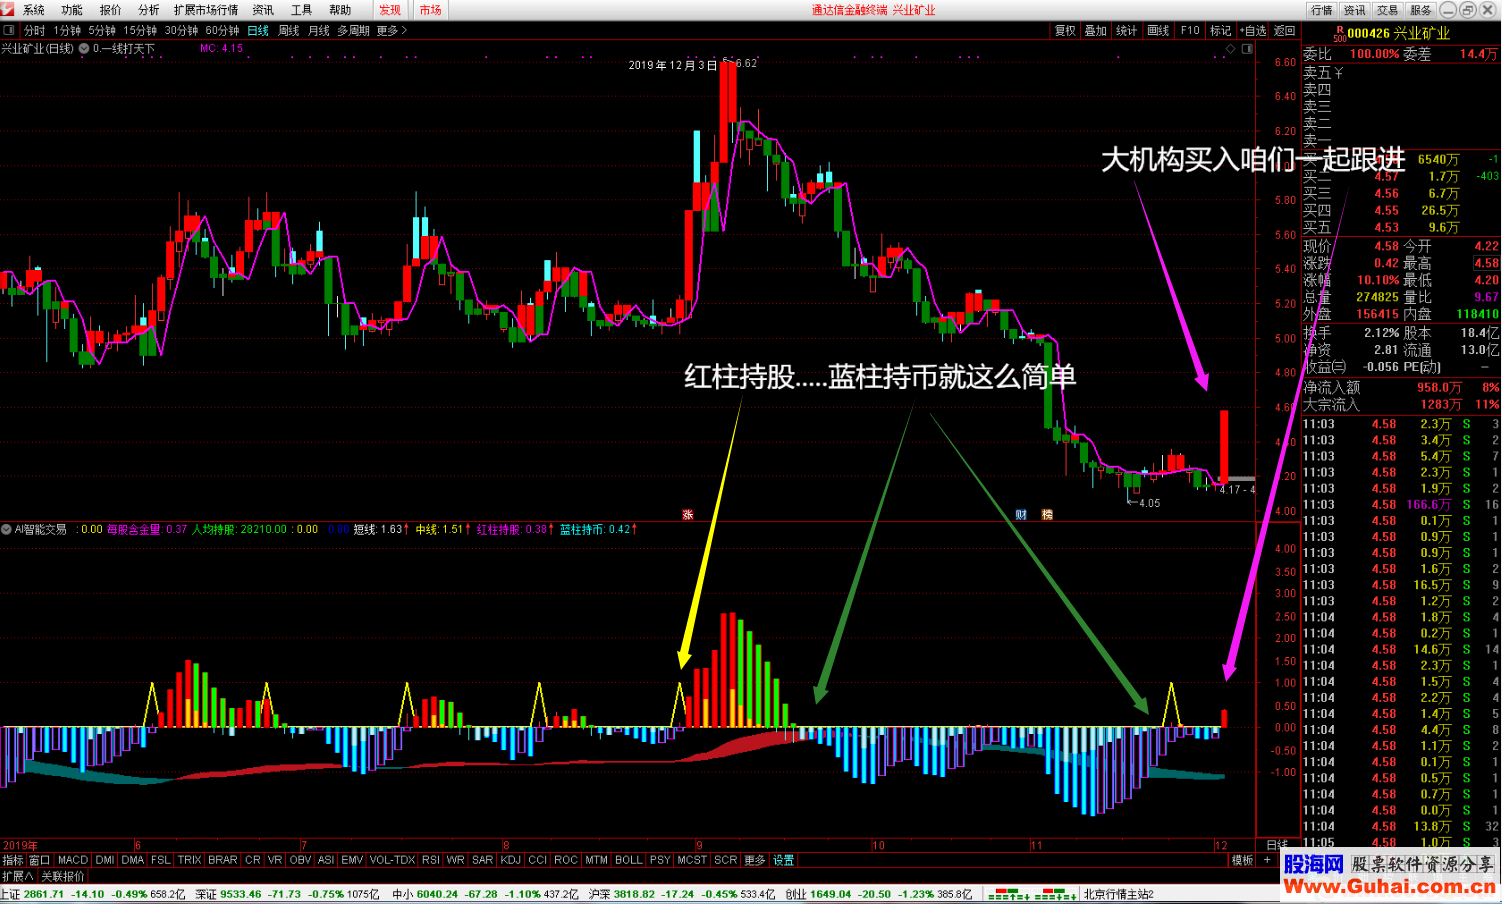Open the 模板 template dropdown
Image resolution: width=1502 pixels, height=904 pixels.
coord(1242,860)
